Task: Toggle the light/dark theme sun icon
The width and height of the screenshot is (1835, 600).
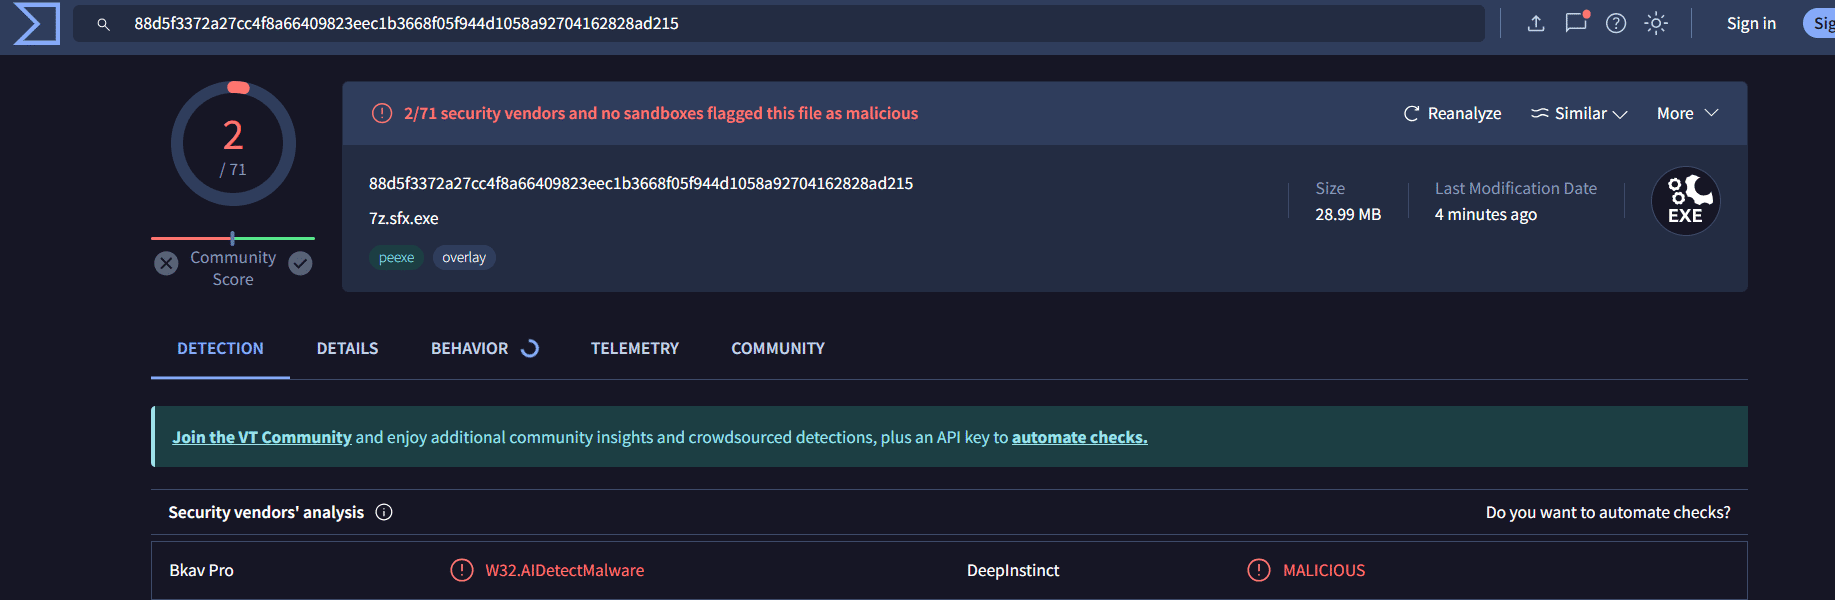Action: (x=1656, y=23)
